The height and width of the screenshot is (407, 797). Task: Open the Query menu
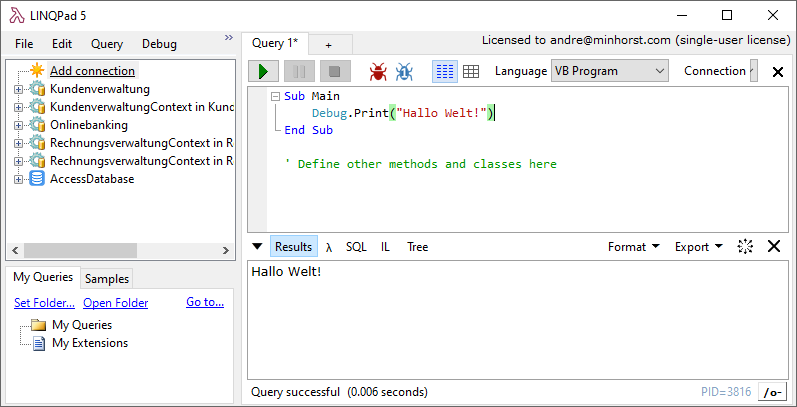point(107,44)
